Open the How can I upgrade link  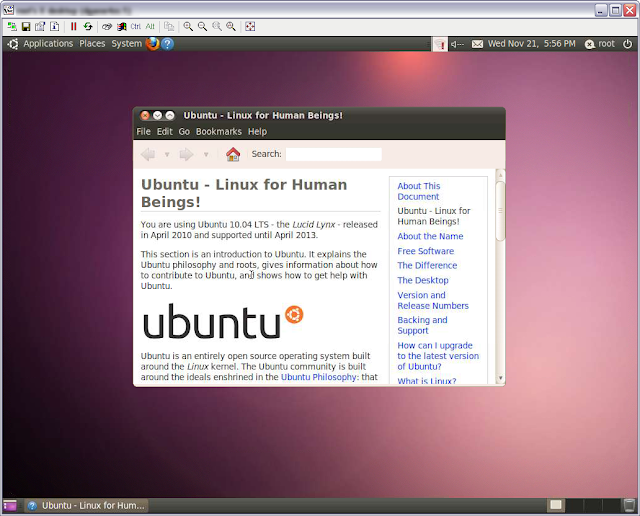point(438,356)
